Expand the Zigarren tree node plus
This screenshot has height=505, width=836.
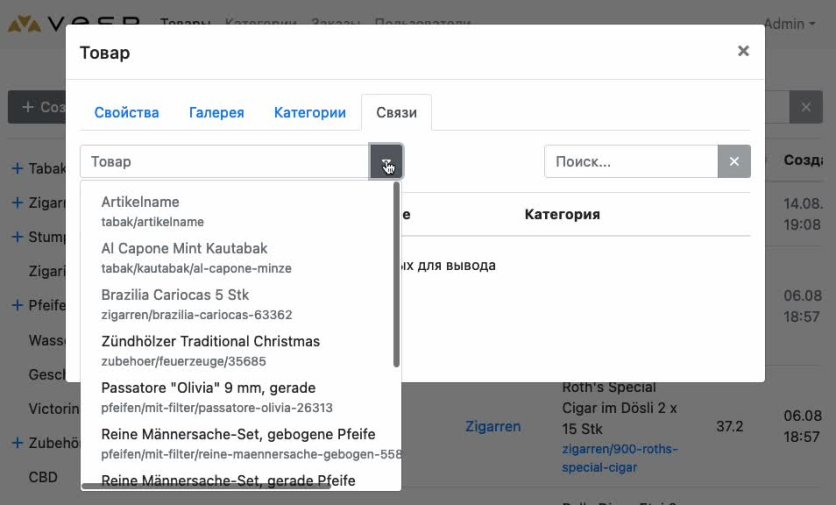[x=17, y=203]
